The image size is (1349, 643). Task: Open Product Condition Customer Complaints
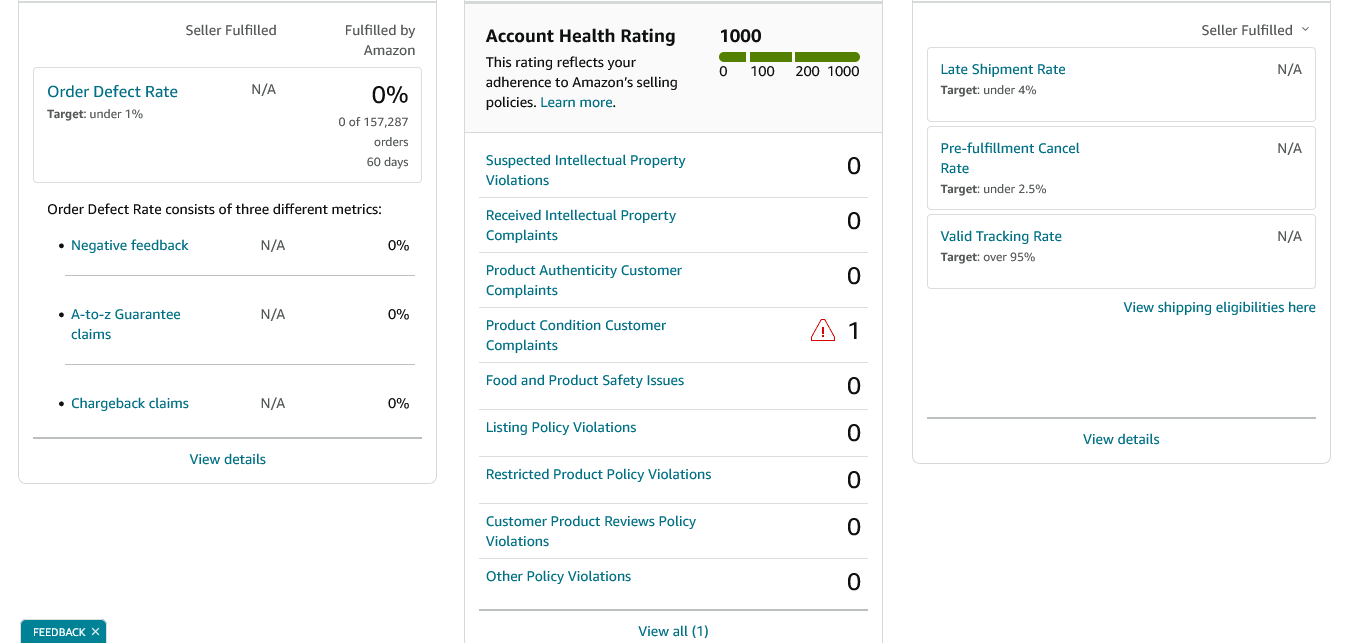point(575,335)
